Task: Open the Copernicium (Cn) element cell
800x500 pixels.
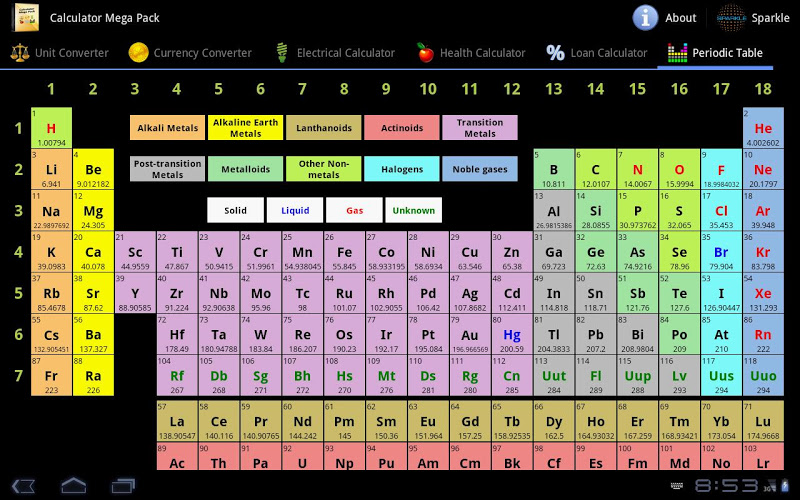Action: pyautogui.click(x=512, y=376)
